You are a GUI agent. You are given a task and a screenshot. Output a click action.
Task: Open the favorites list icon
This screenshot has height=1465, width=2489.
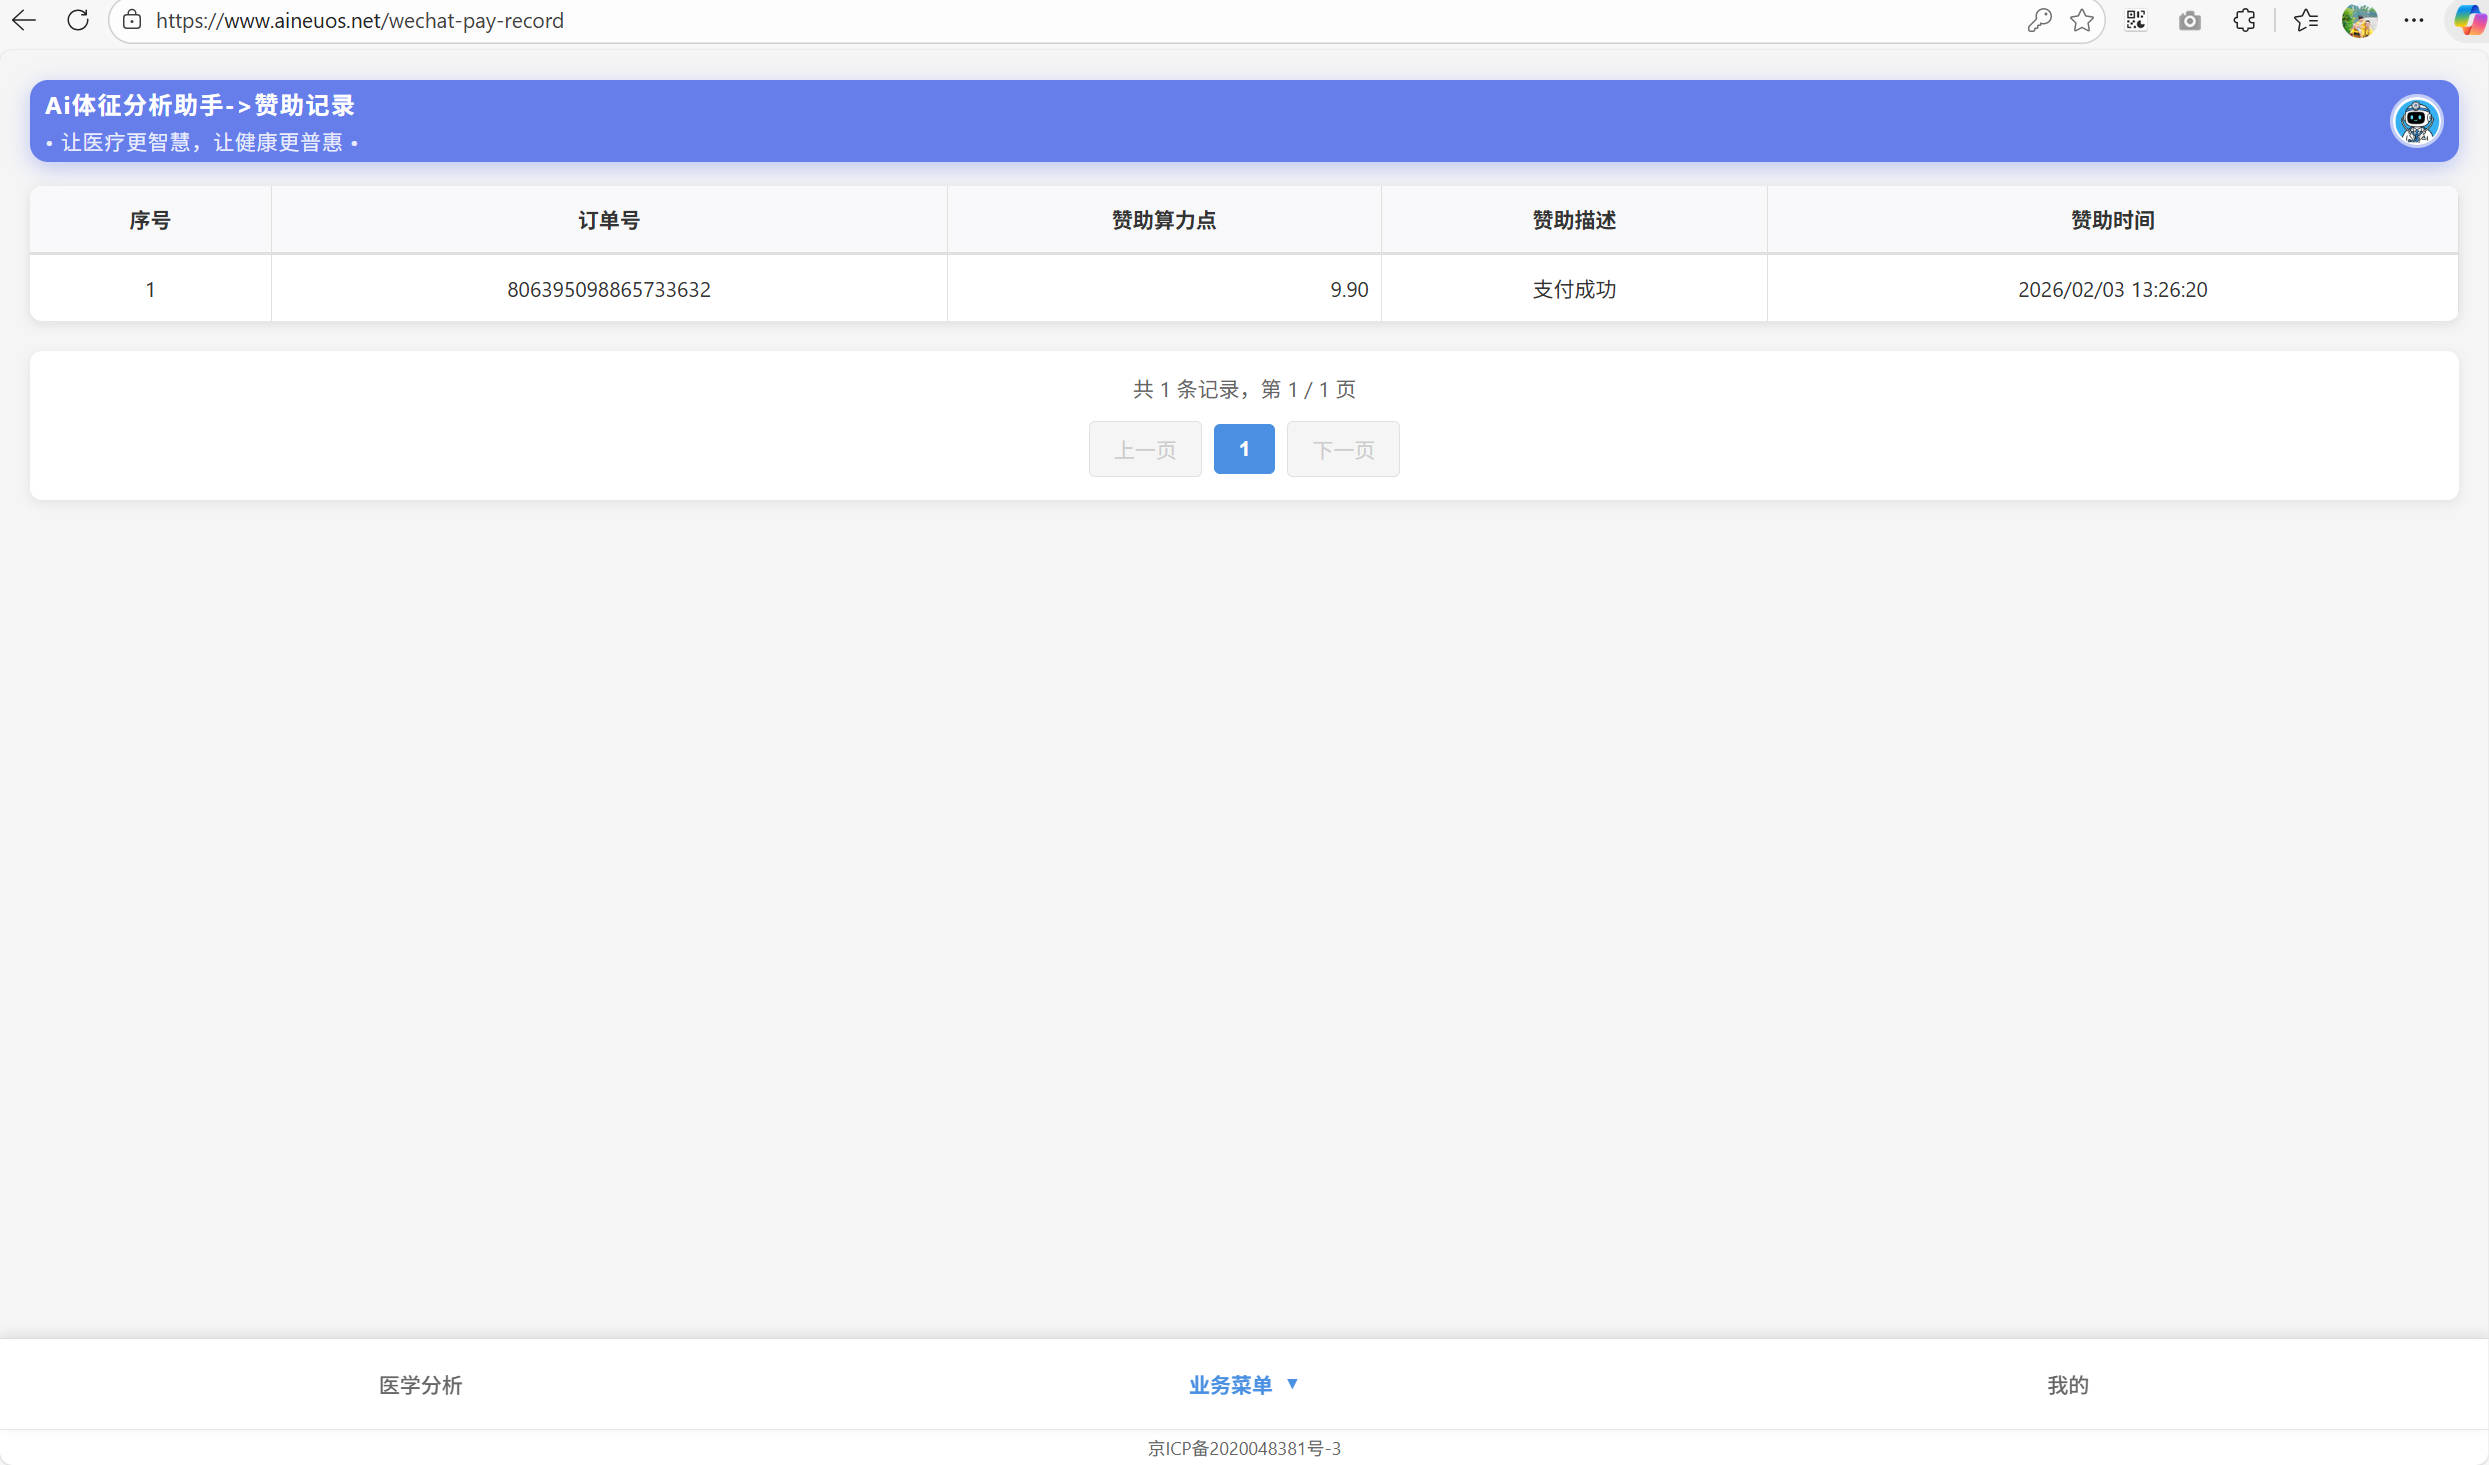2306,20
